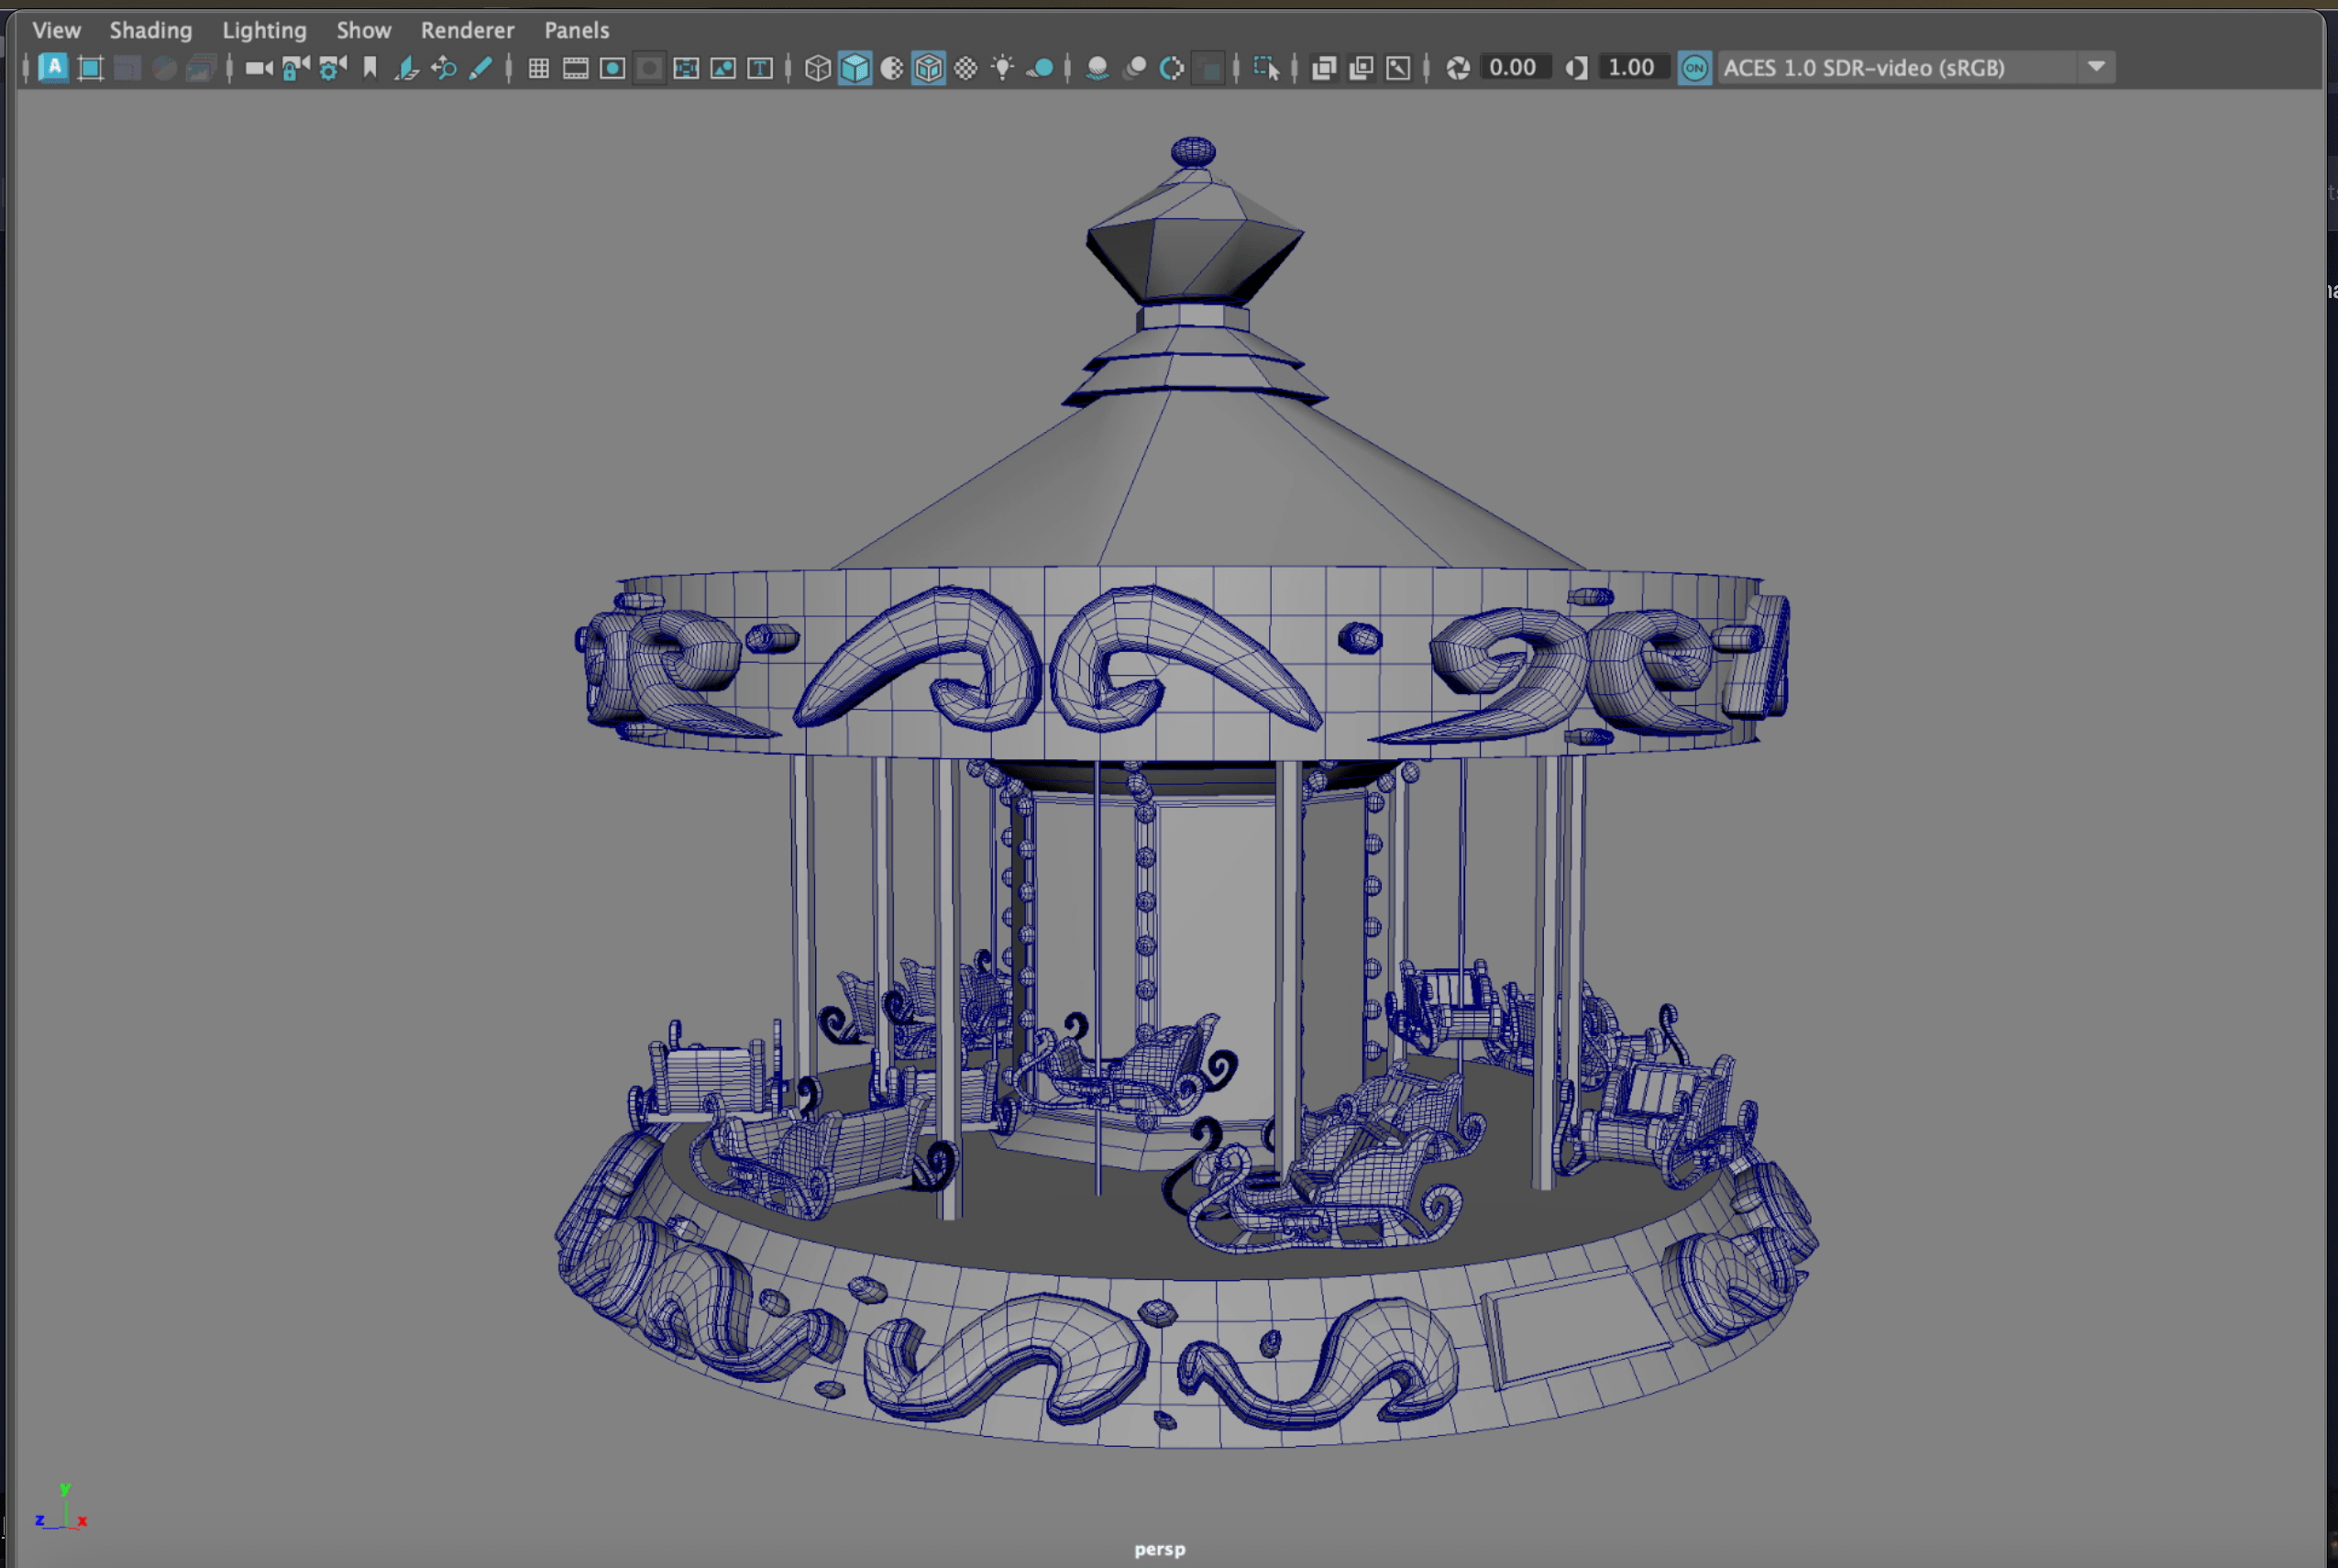This screenshot has width=2338, height=1568.
Task: Click the isolate select icon
Action: tap(1266, 68)
